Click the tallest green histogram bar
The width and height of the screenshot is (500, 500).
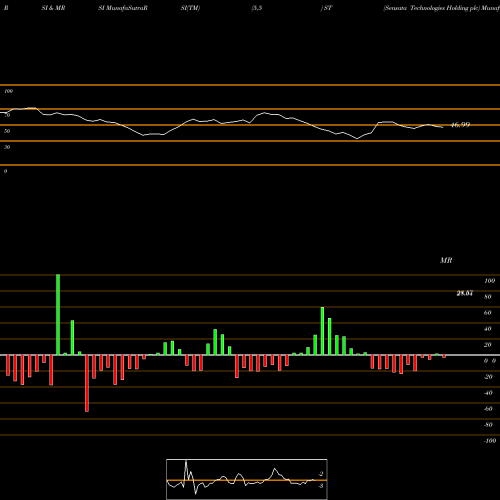pyautogui.click(x=58, y=315)
